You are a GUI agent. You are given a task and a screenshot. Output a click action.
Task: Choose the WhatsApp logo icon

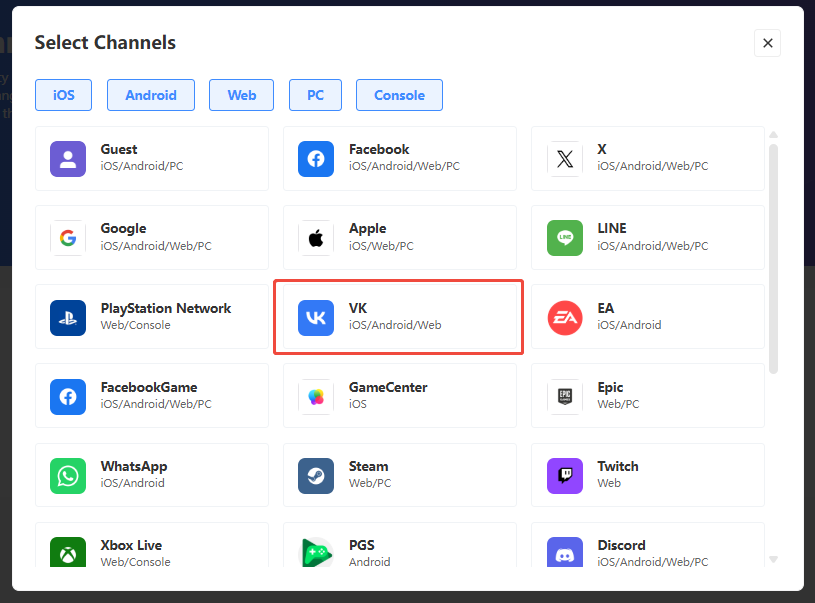click(68, 475)
